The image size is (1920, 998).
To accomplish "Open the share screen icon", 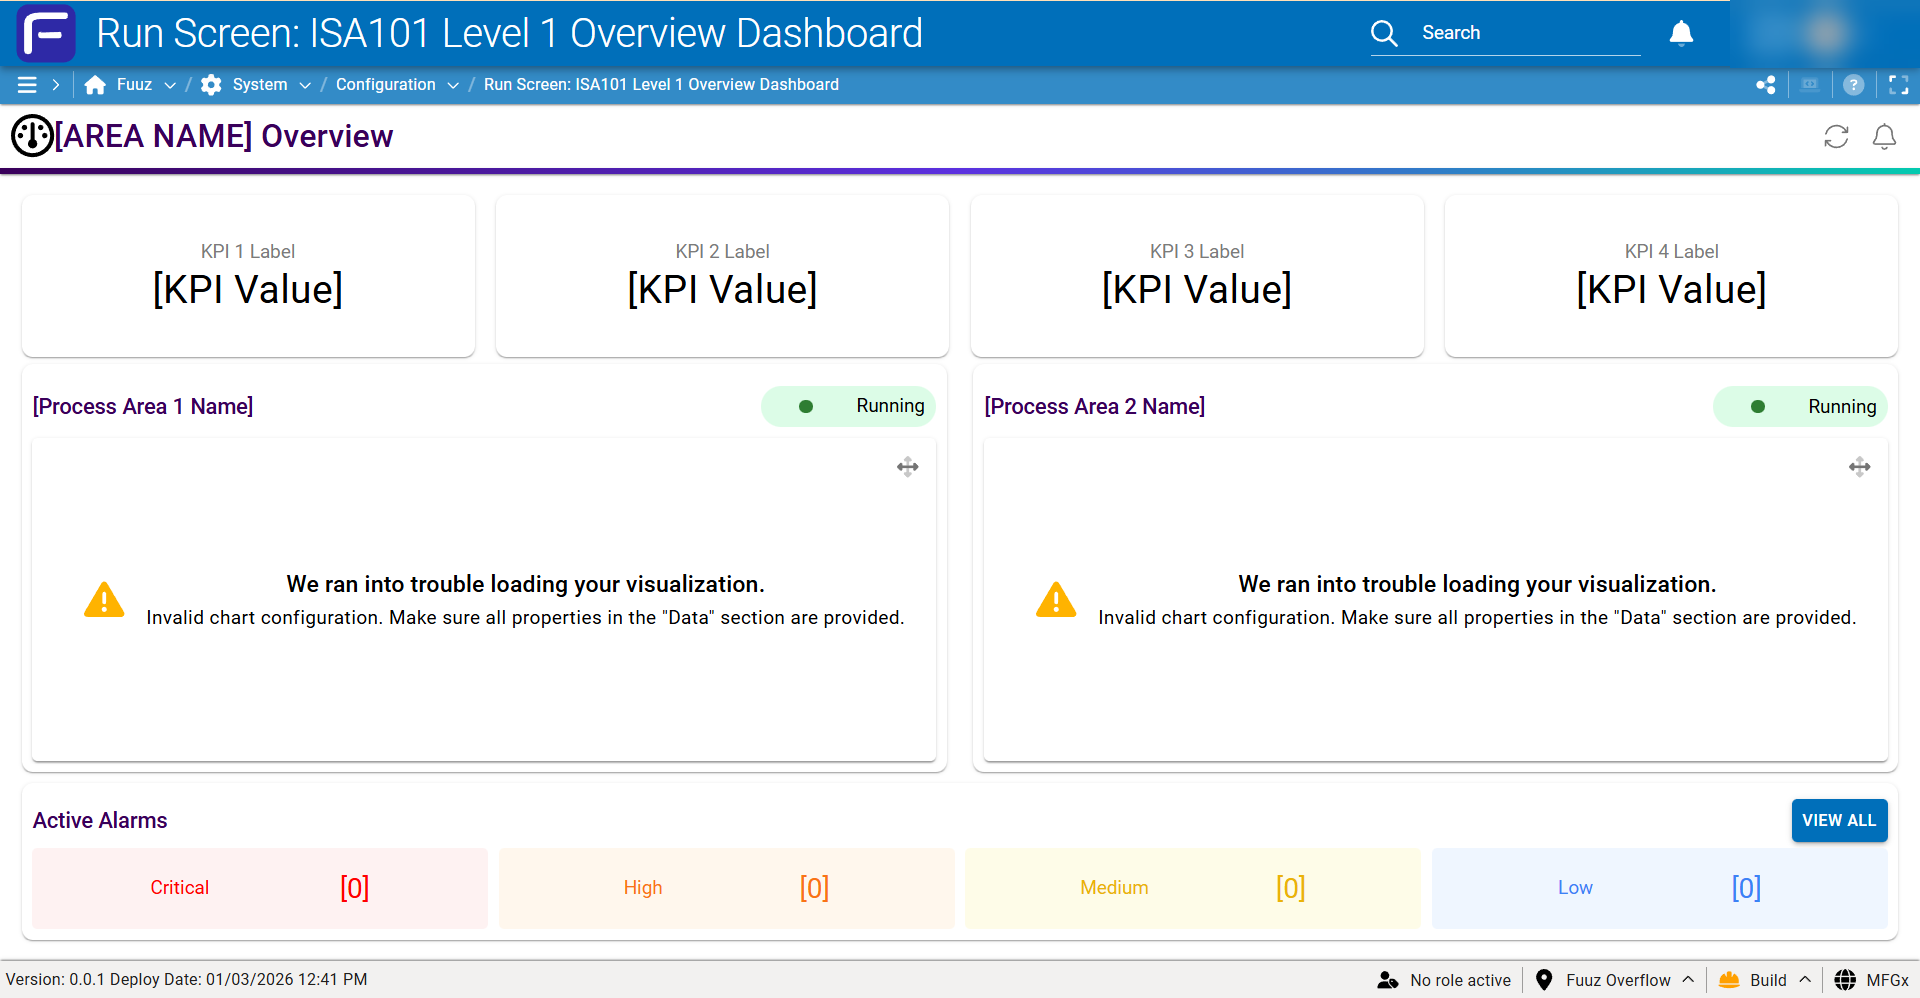I will [1766, 84].
